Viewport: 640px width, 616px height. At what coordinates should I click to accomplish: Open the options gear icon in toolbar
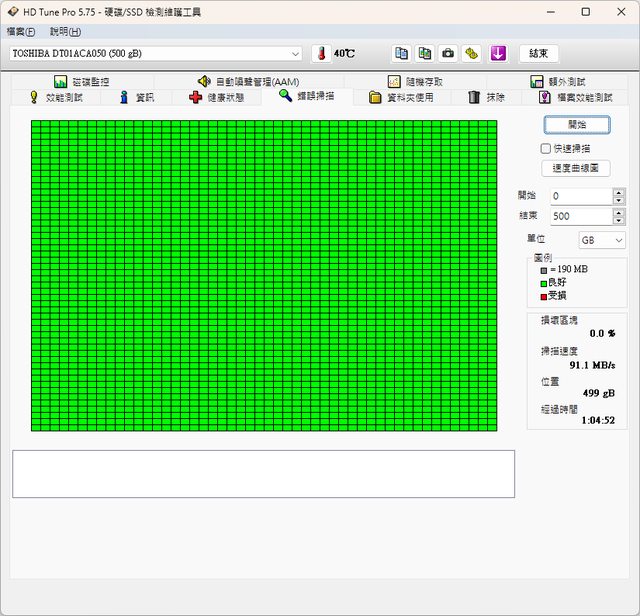[471, 53]
